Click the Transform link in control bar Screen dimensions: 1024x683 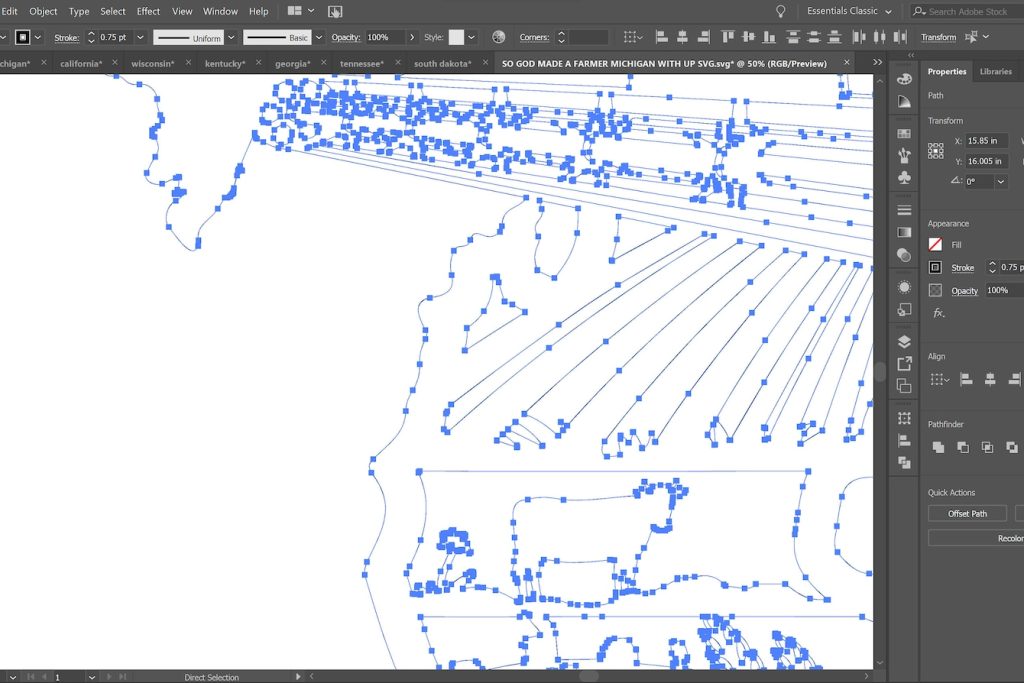pos(938,37)
